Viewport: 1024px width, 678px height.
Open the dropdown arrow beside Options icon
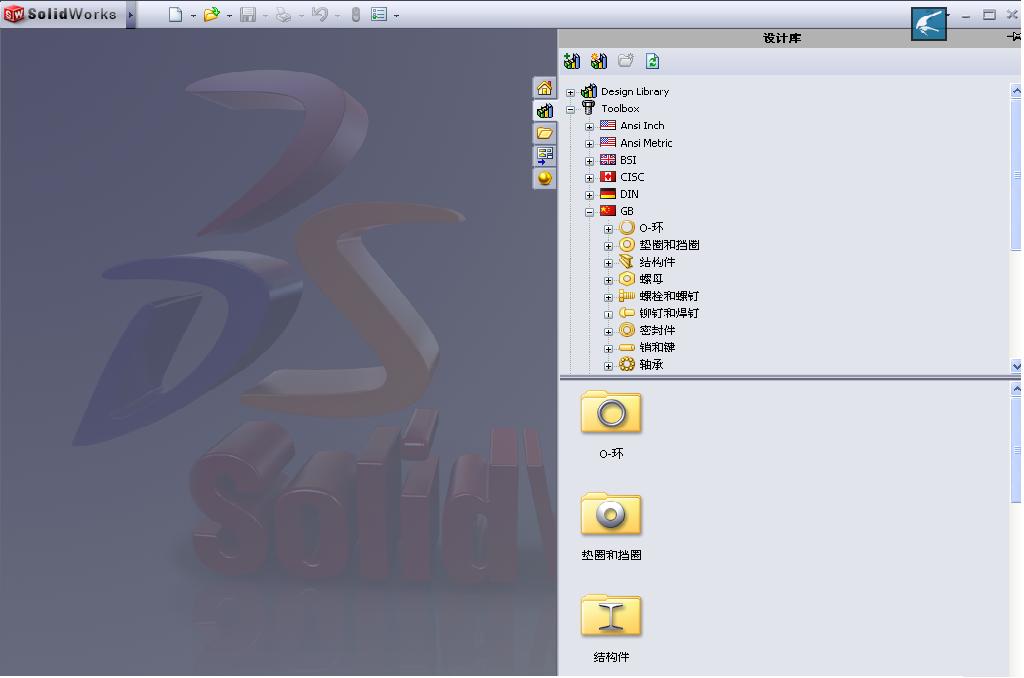tap(396, 16)
